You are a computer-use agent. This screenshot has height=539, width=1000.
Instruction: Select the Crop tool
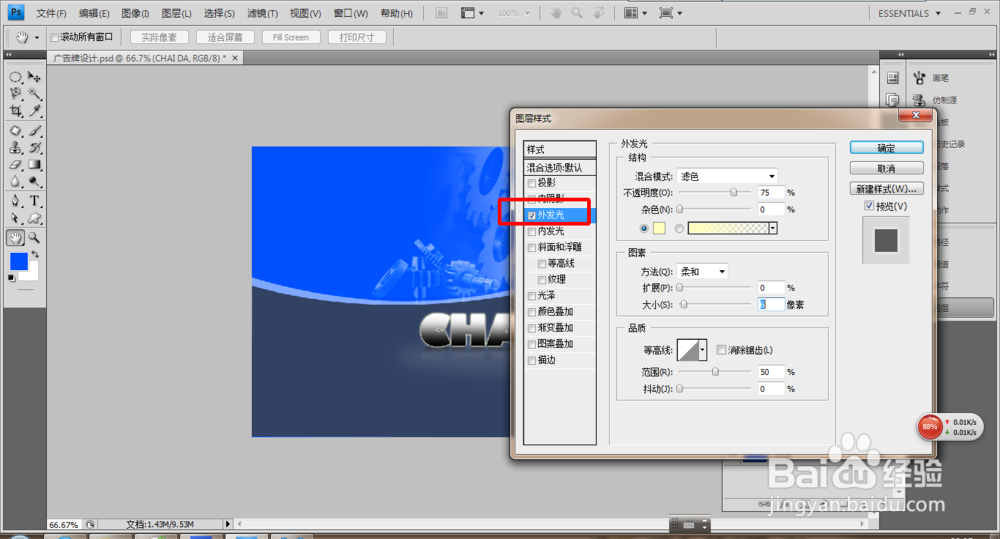(x=15, y=111)
